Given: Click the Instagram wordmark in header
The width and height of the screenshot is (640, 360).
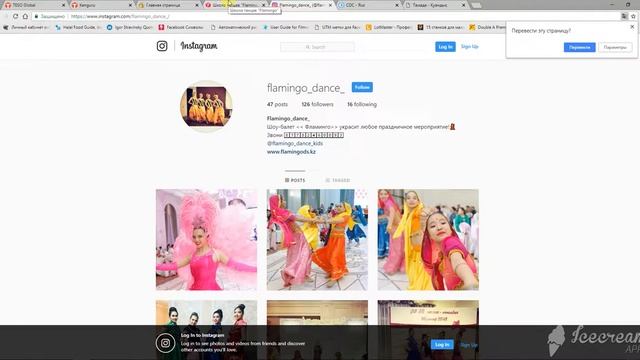Looking at the screenshot, I should tap(199, 46).
